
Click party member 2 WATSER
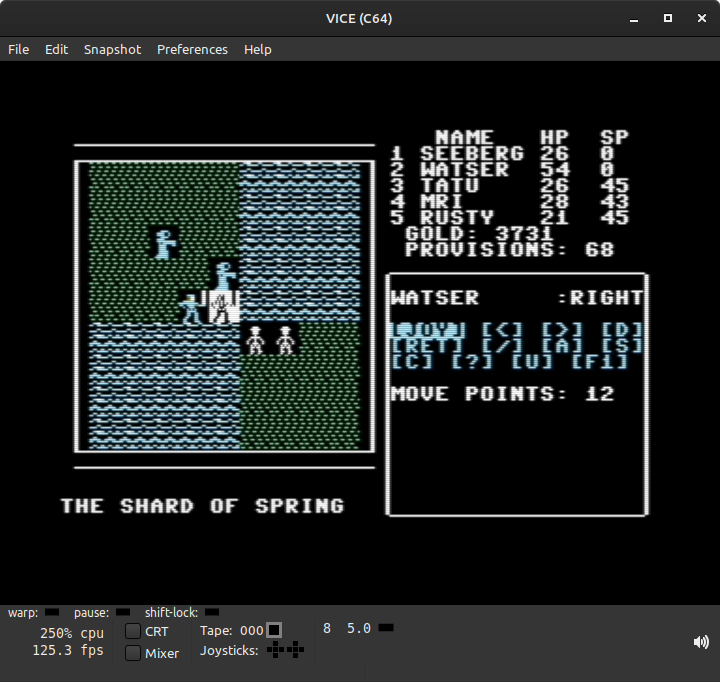coord(509,169)
